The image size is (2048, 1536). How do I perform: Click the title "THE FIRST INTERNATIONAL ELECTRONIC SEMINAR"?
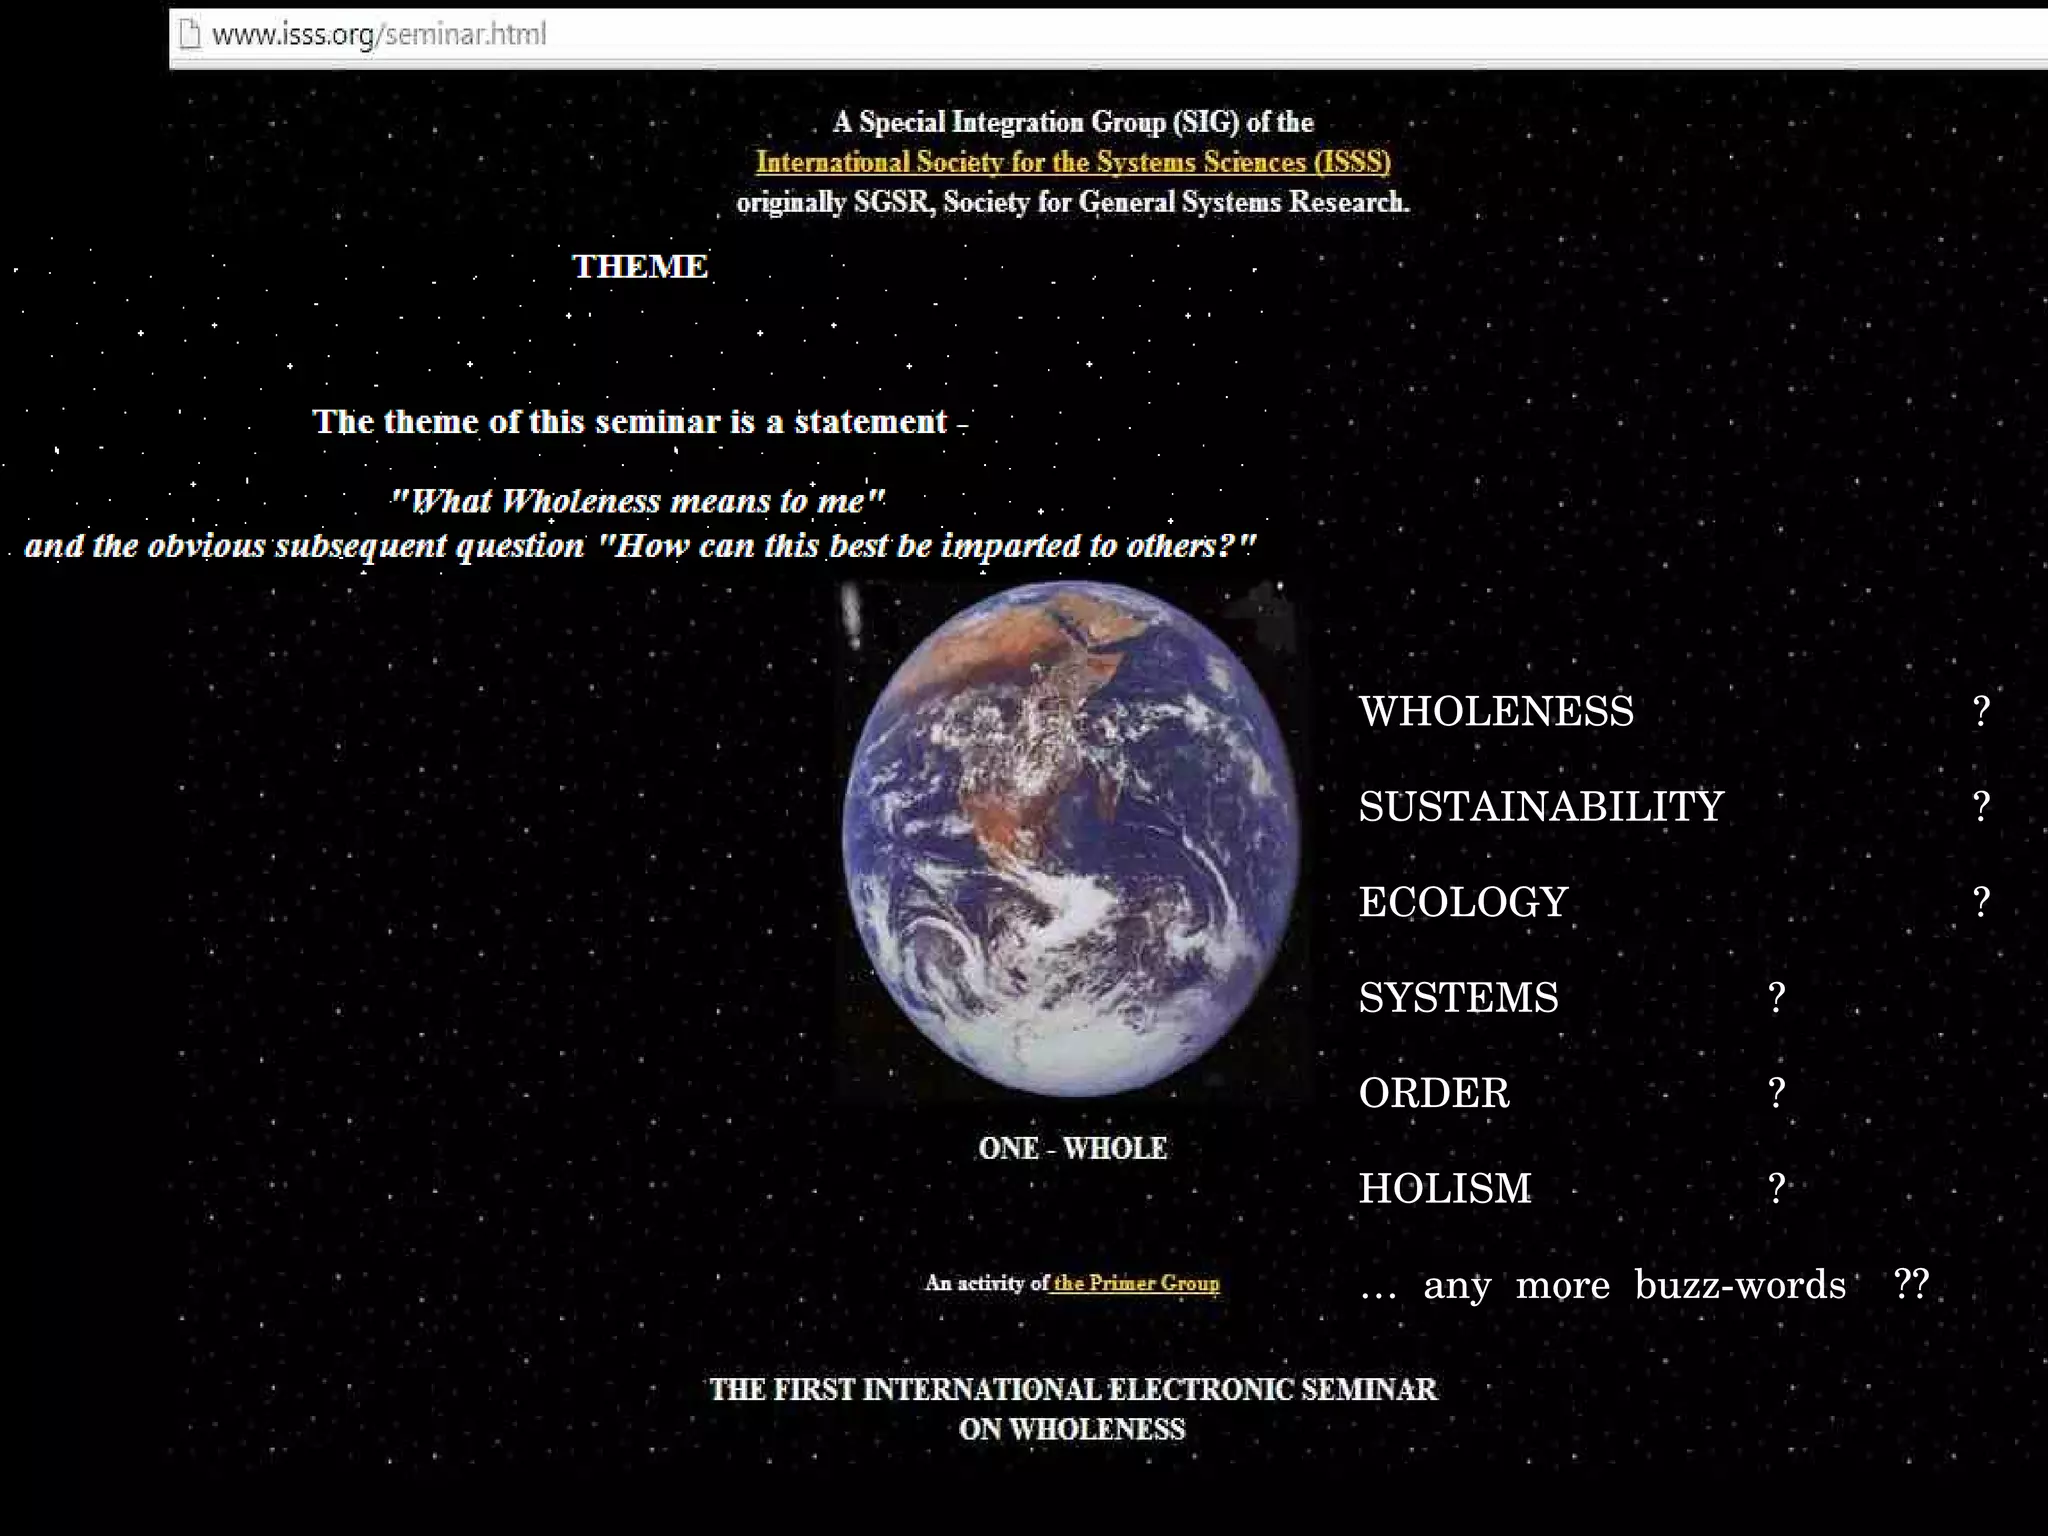pos(1073,1389)
